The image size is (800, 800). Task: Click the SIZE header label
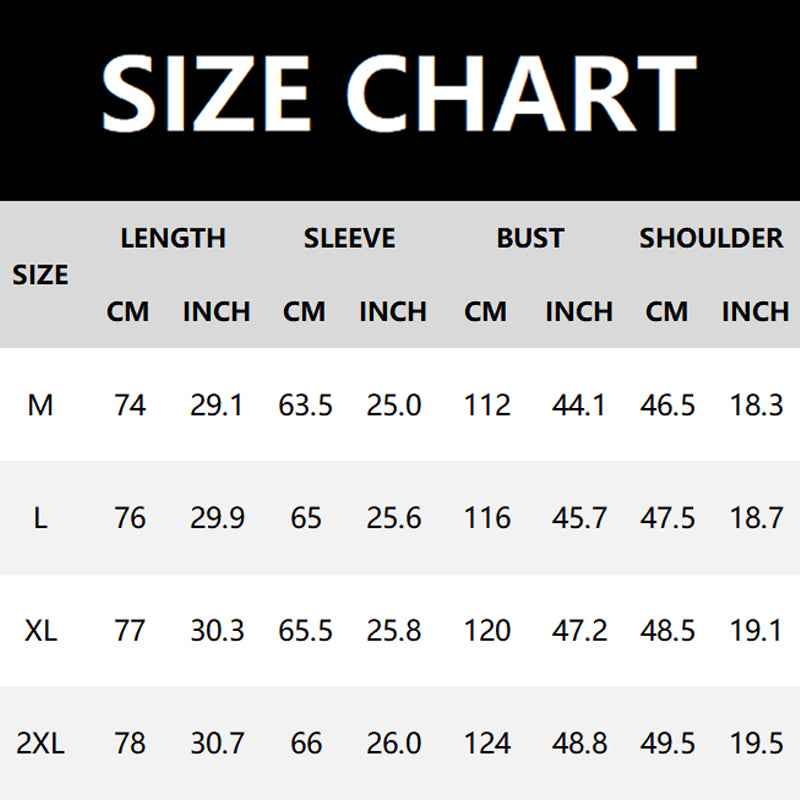40,275
